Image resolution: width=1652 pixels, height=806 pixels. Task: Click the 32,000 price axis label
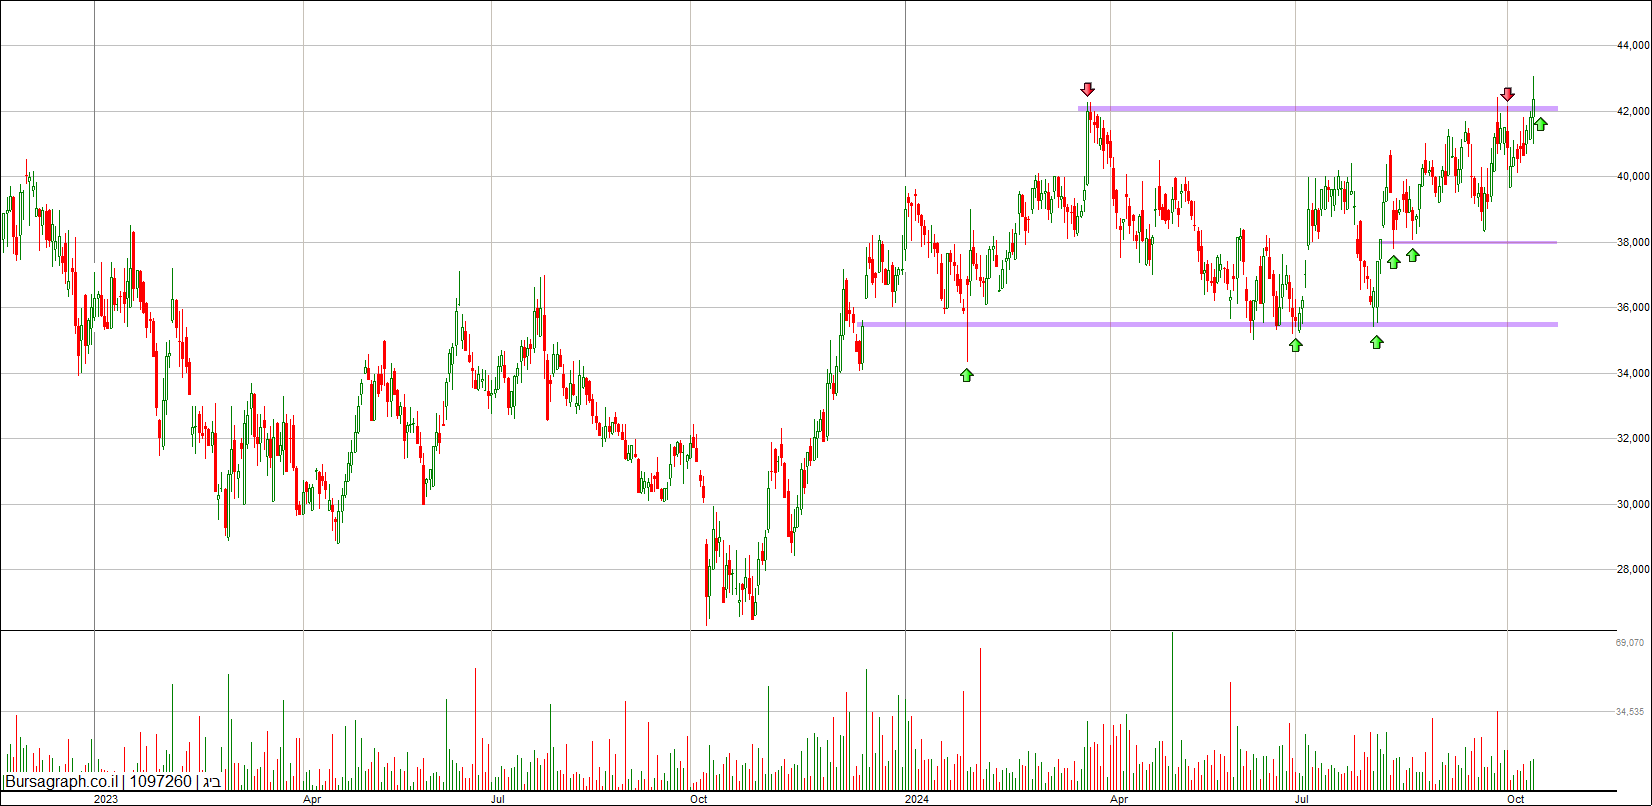[1634, 439]
